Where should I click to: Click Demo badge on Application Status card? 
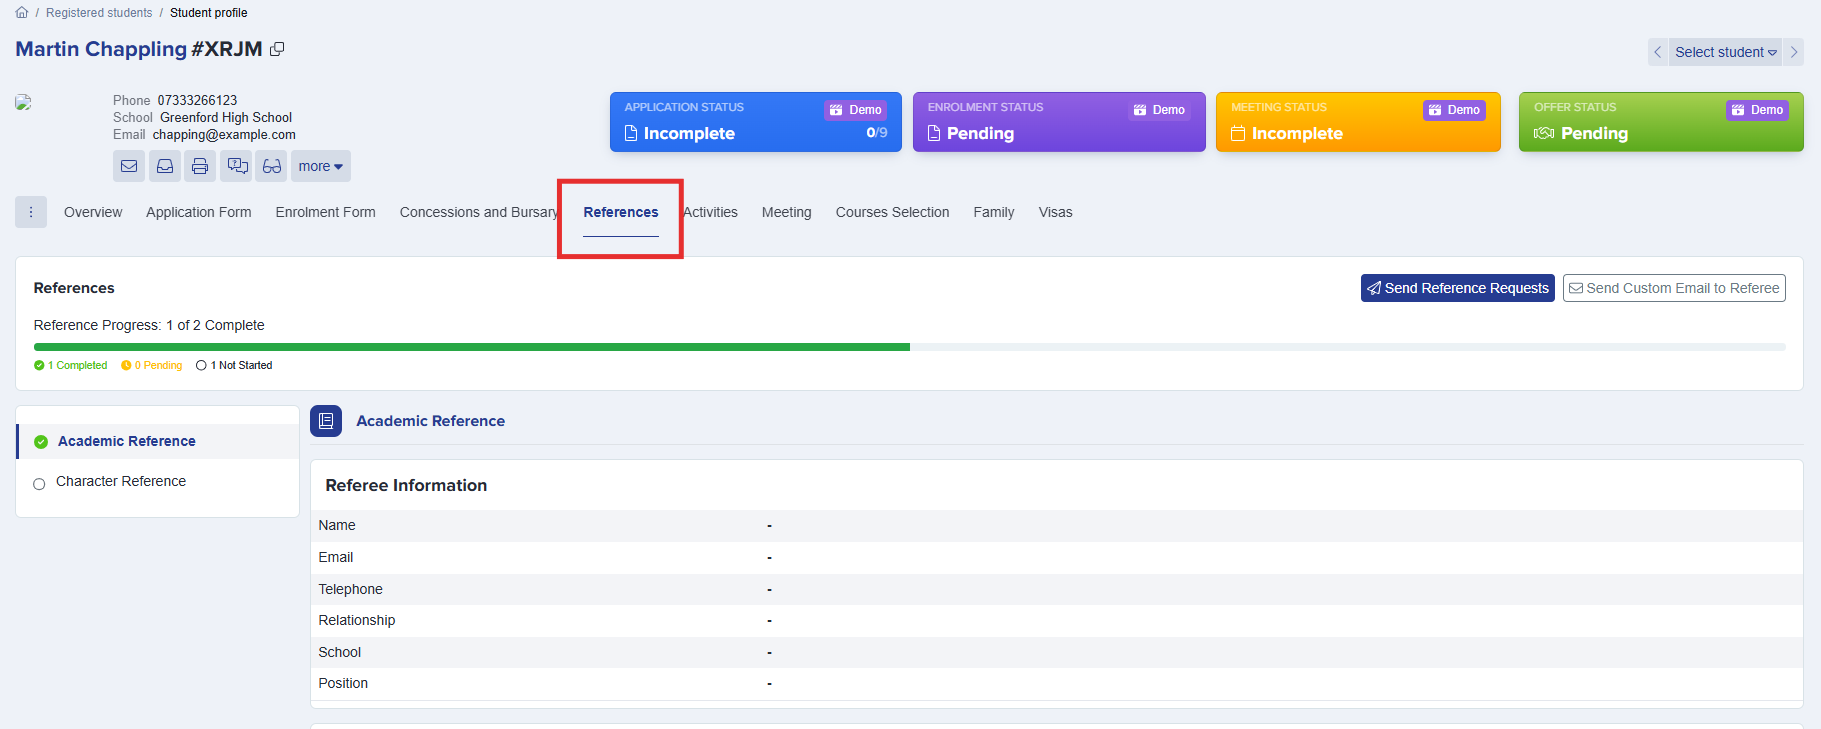(856, 110)
